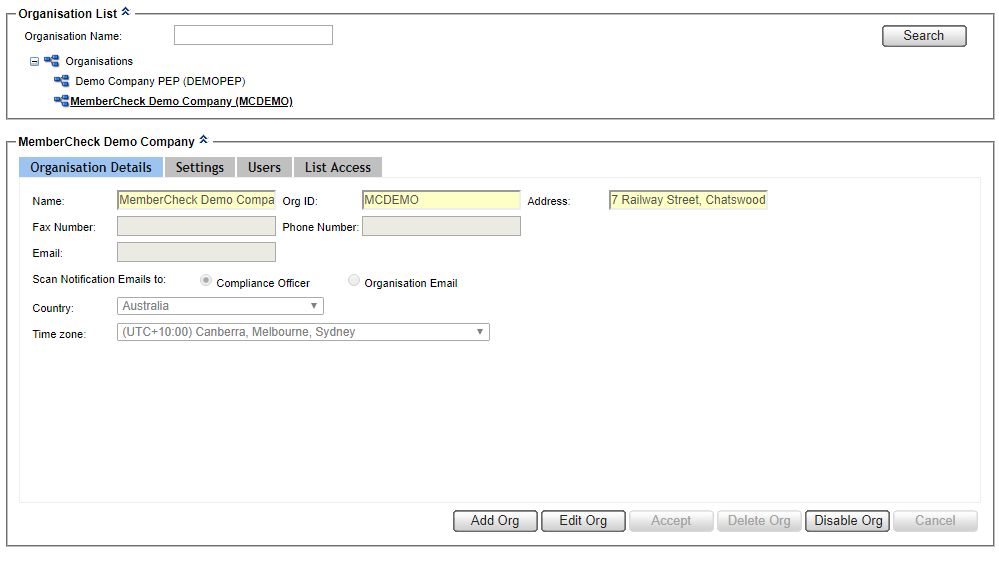Click the Organisations root node icon
999x571 pixels.
point(52,61)
